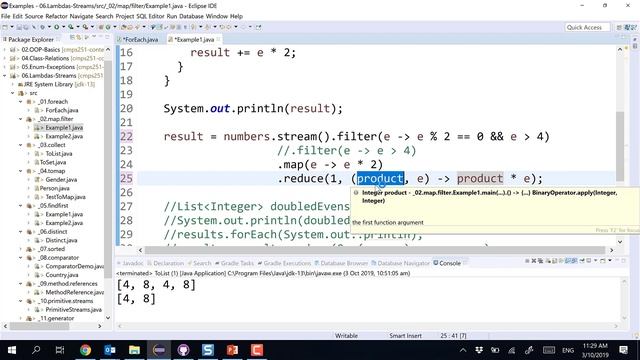Open the Navigate menu

click(81, 16)
